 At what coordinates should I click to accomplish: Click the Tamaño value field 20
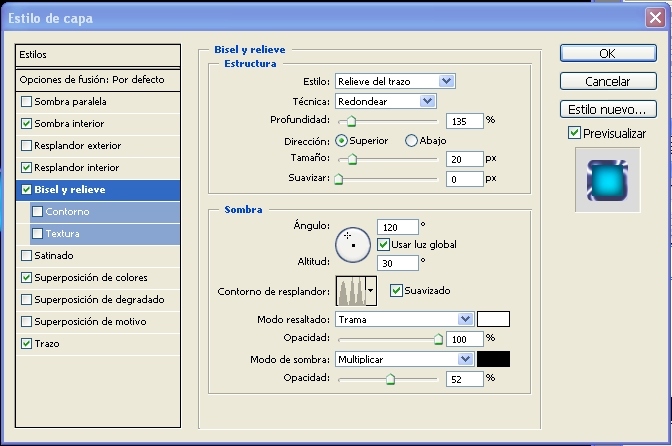[465, 159]
